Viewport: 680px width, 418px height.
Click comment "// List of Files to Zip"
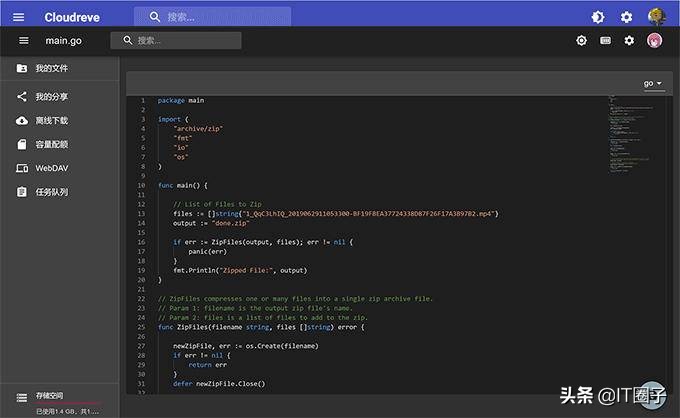[x=217, y=204]
